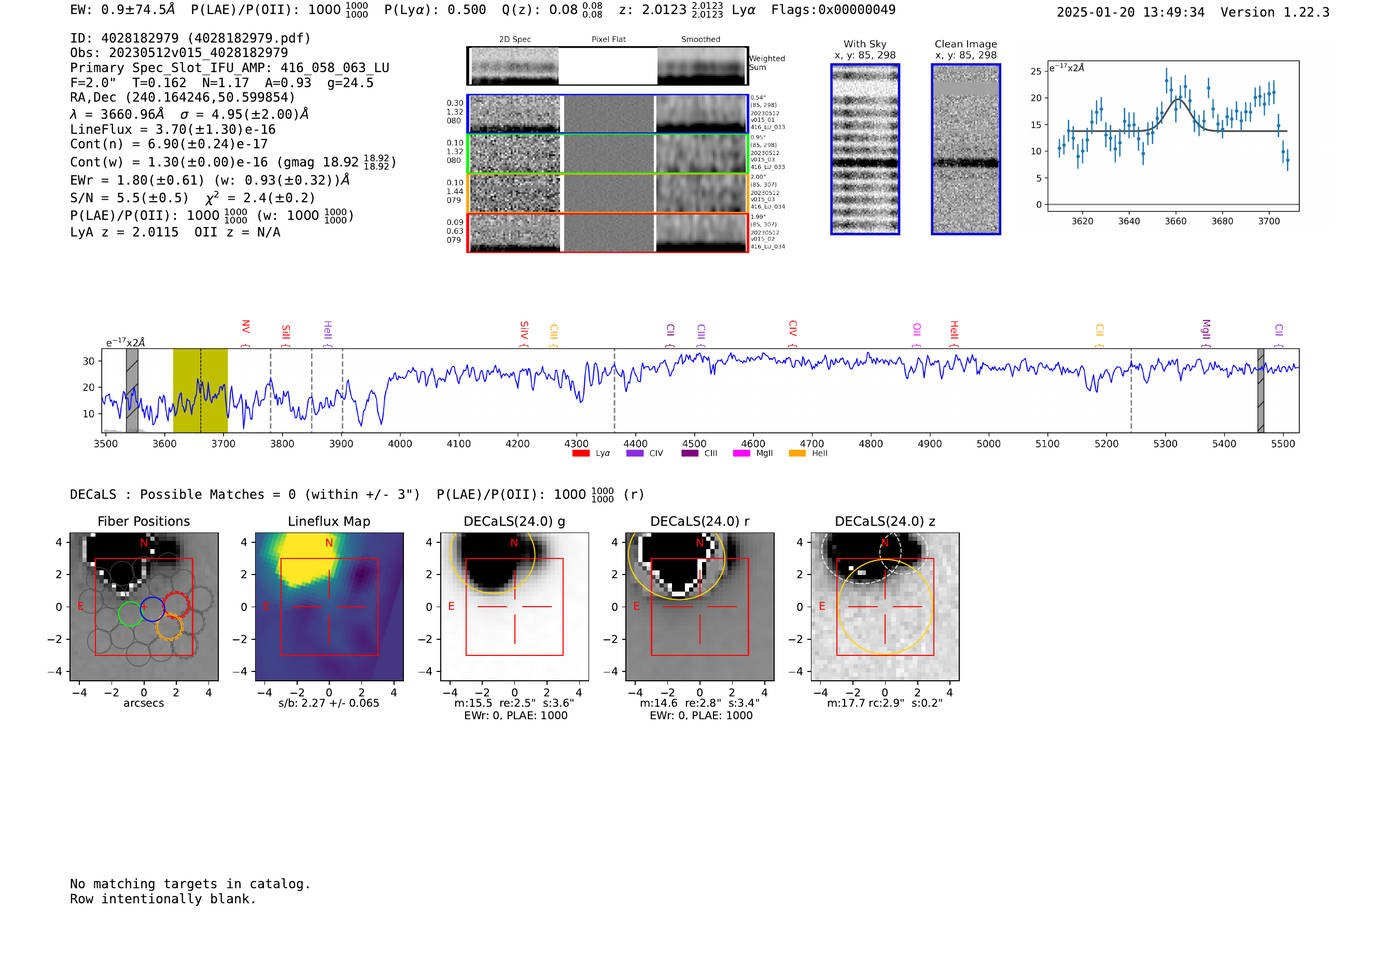
Task: Click the CIV purple legend swatch
Action: pyautogui.click(x=634, y=454)
